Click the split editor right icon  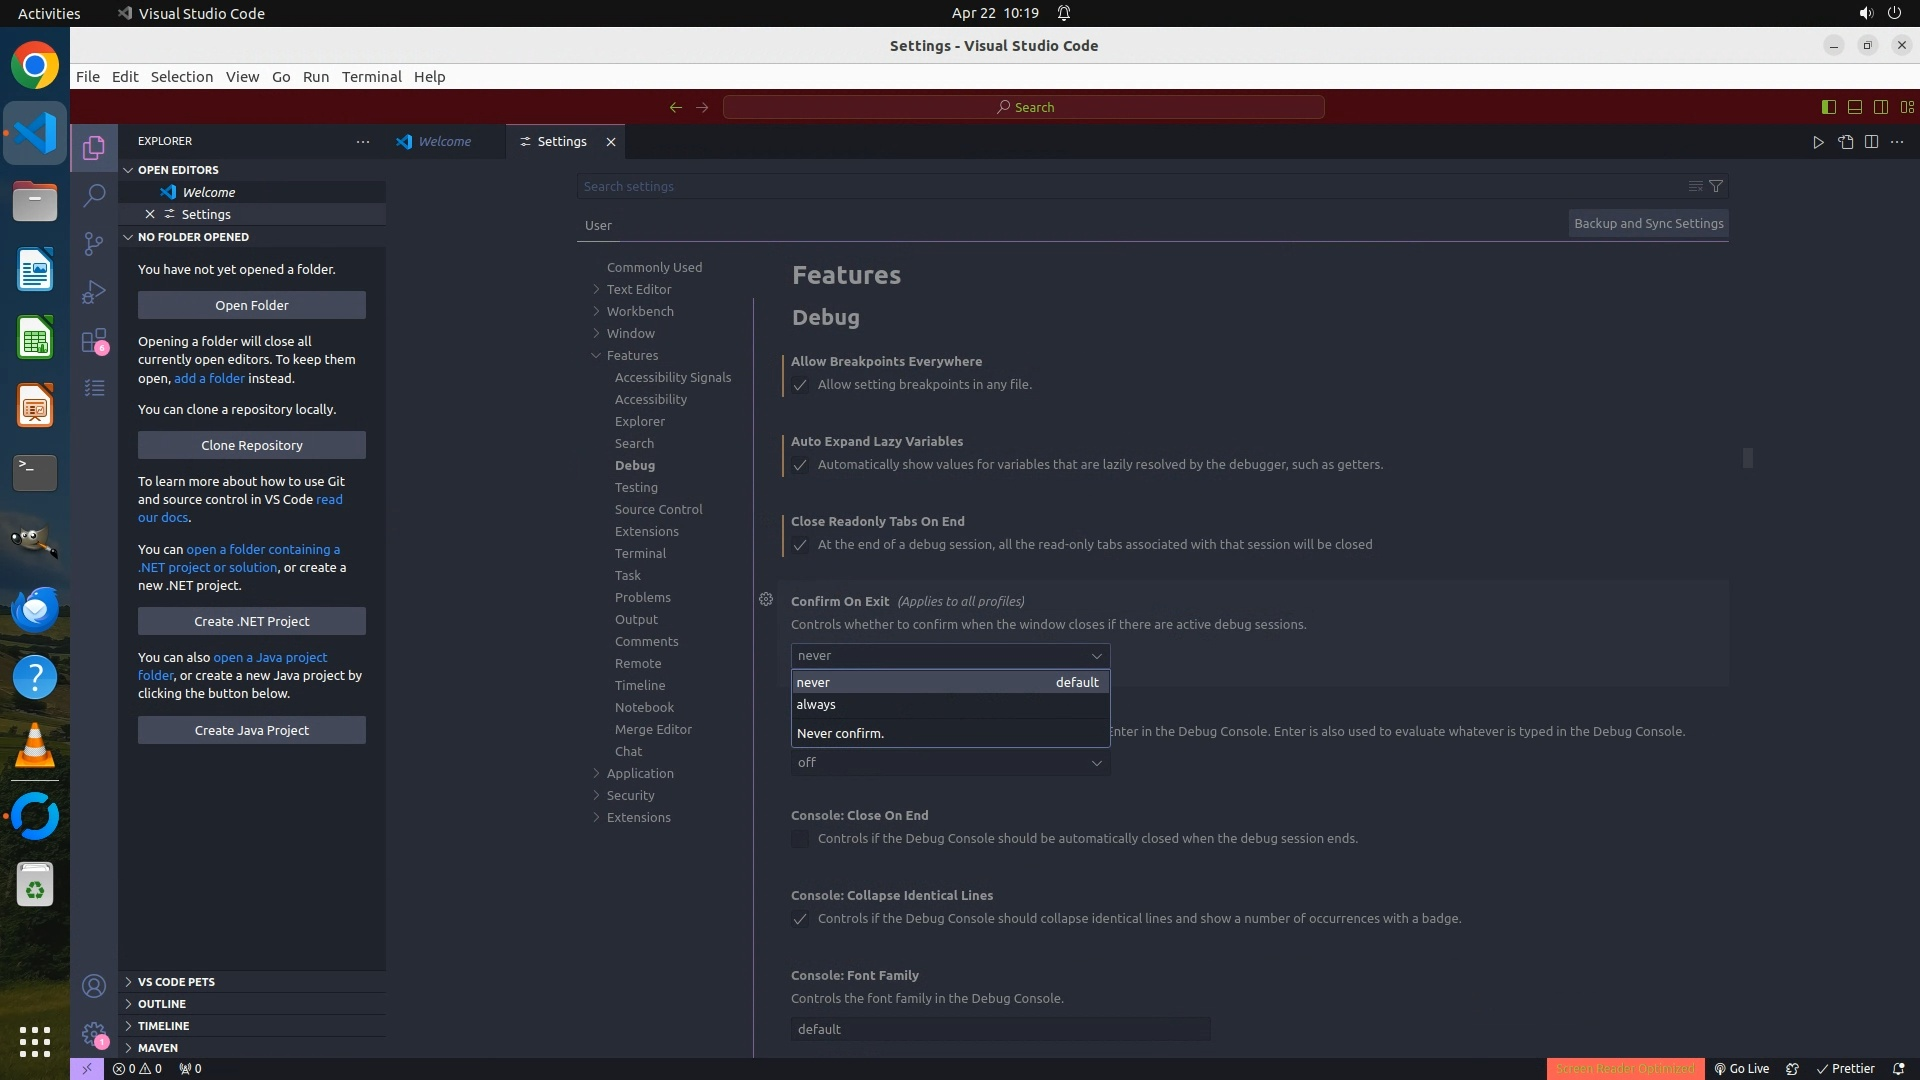click(1871, 142)
